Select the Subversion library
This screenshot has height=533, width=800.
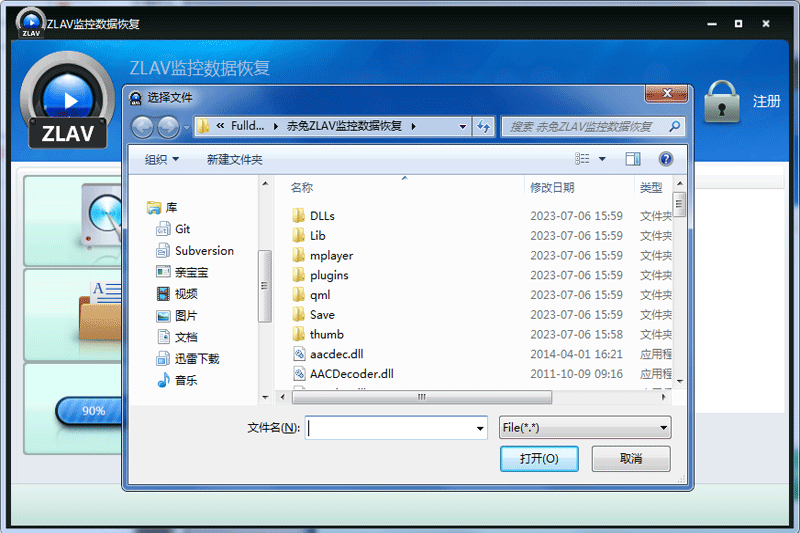pos(195,250)
